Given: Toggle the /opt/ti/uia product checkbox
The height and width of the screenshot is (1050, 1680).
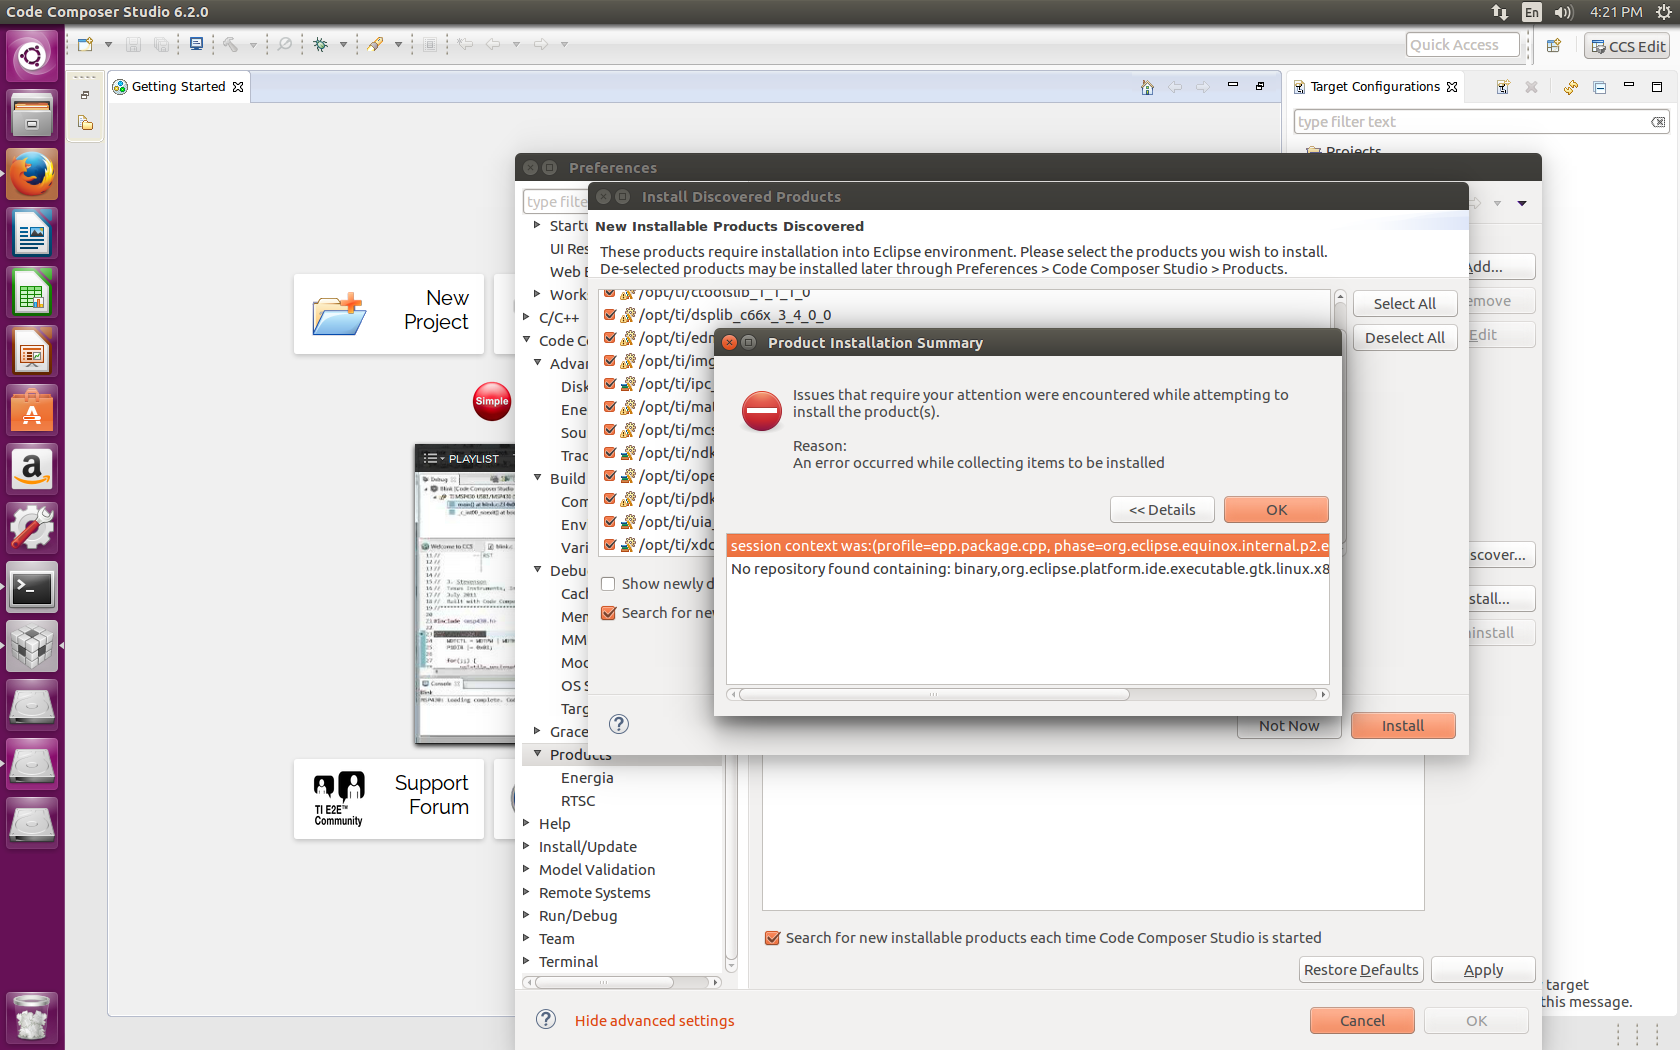Looking at the screenshot, I should (x=610, y=521).
